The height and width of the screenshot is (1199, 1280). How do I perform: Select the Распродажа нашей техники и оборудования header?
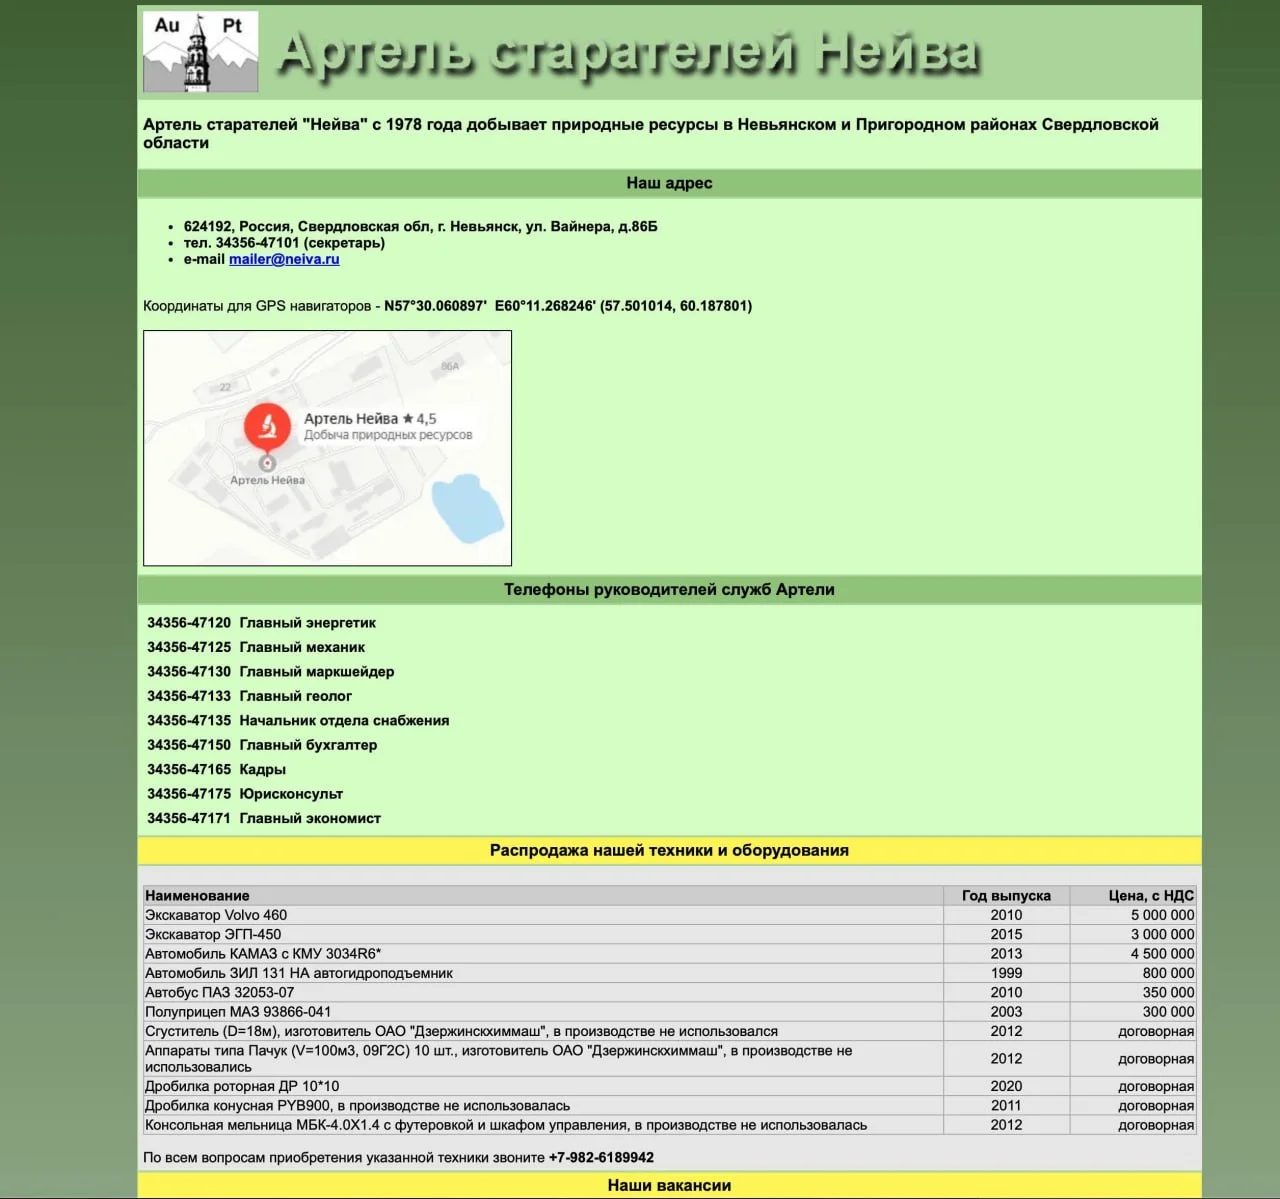[x=669, y=851]
